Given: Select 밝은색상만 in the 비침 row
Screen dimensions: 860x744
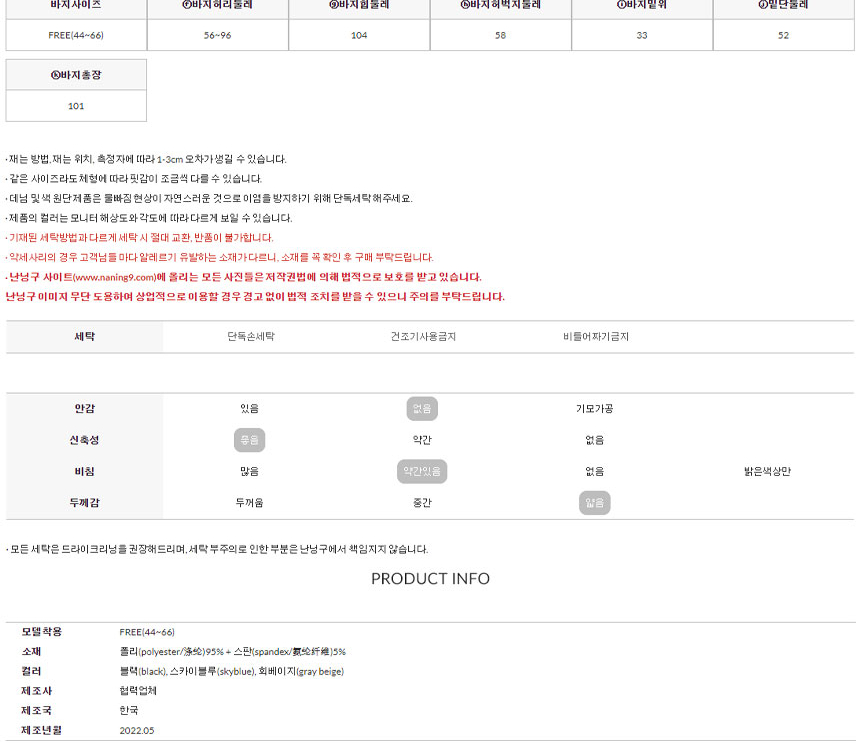Looking at the screenshot, I should (767, 471).
